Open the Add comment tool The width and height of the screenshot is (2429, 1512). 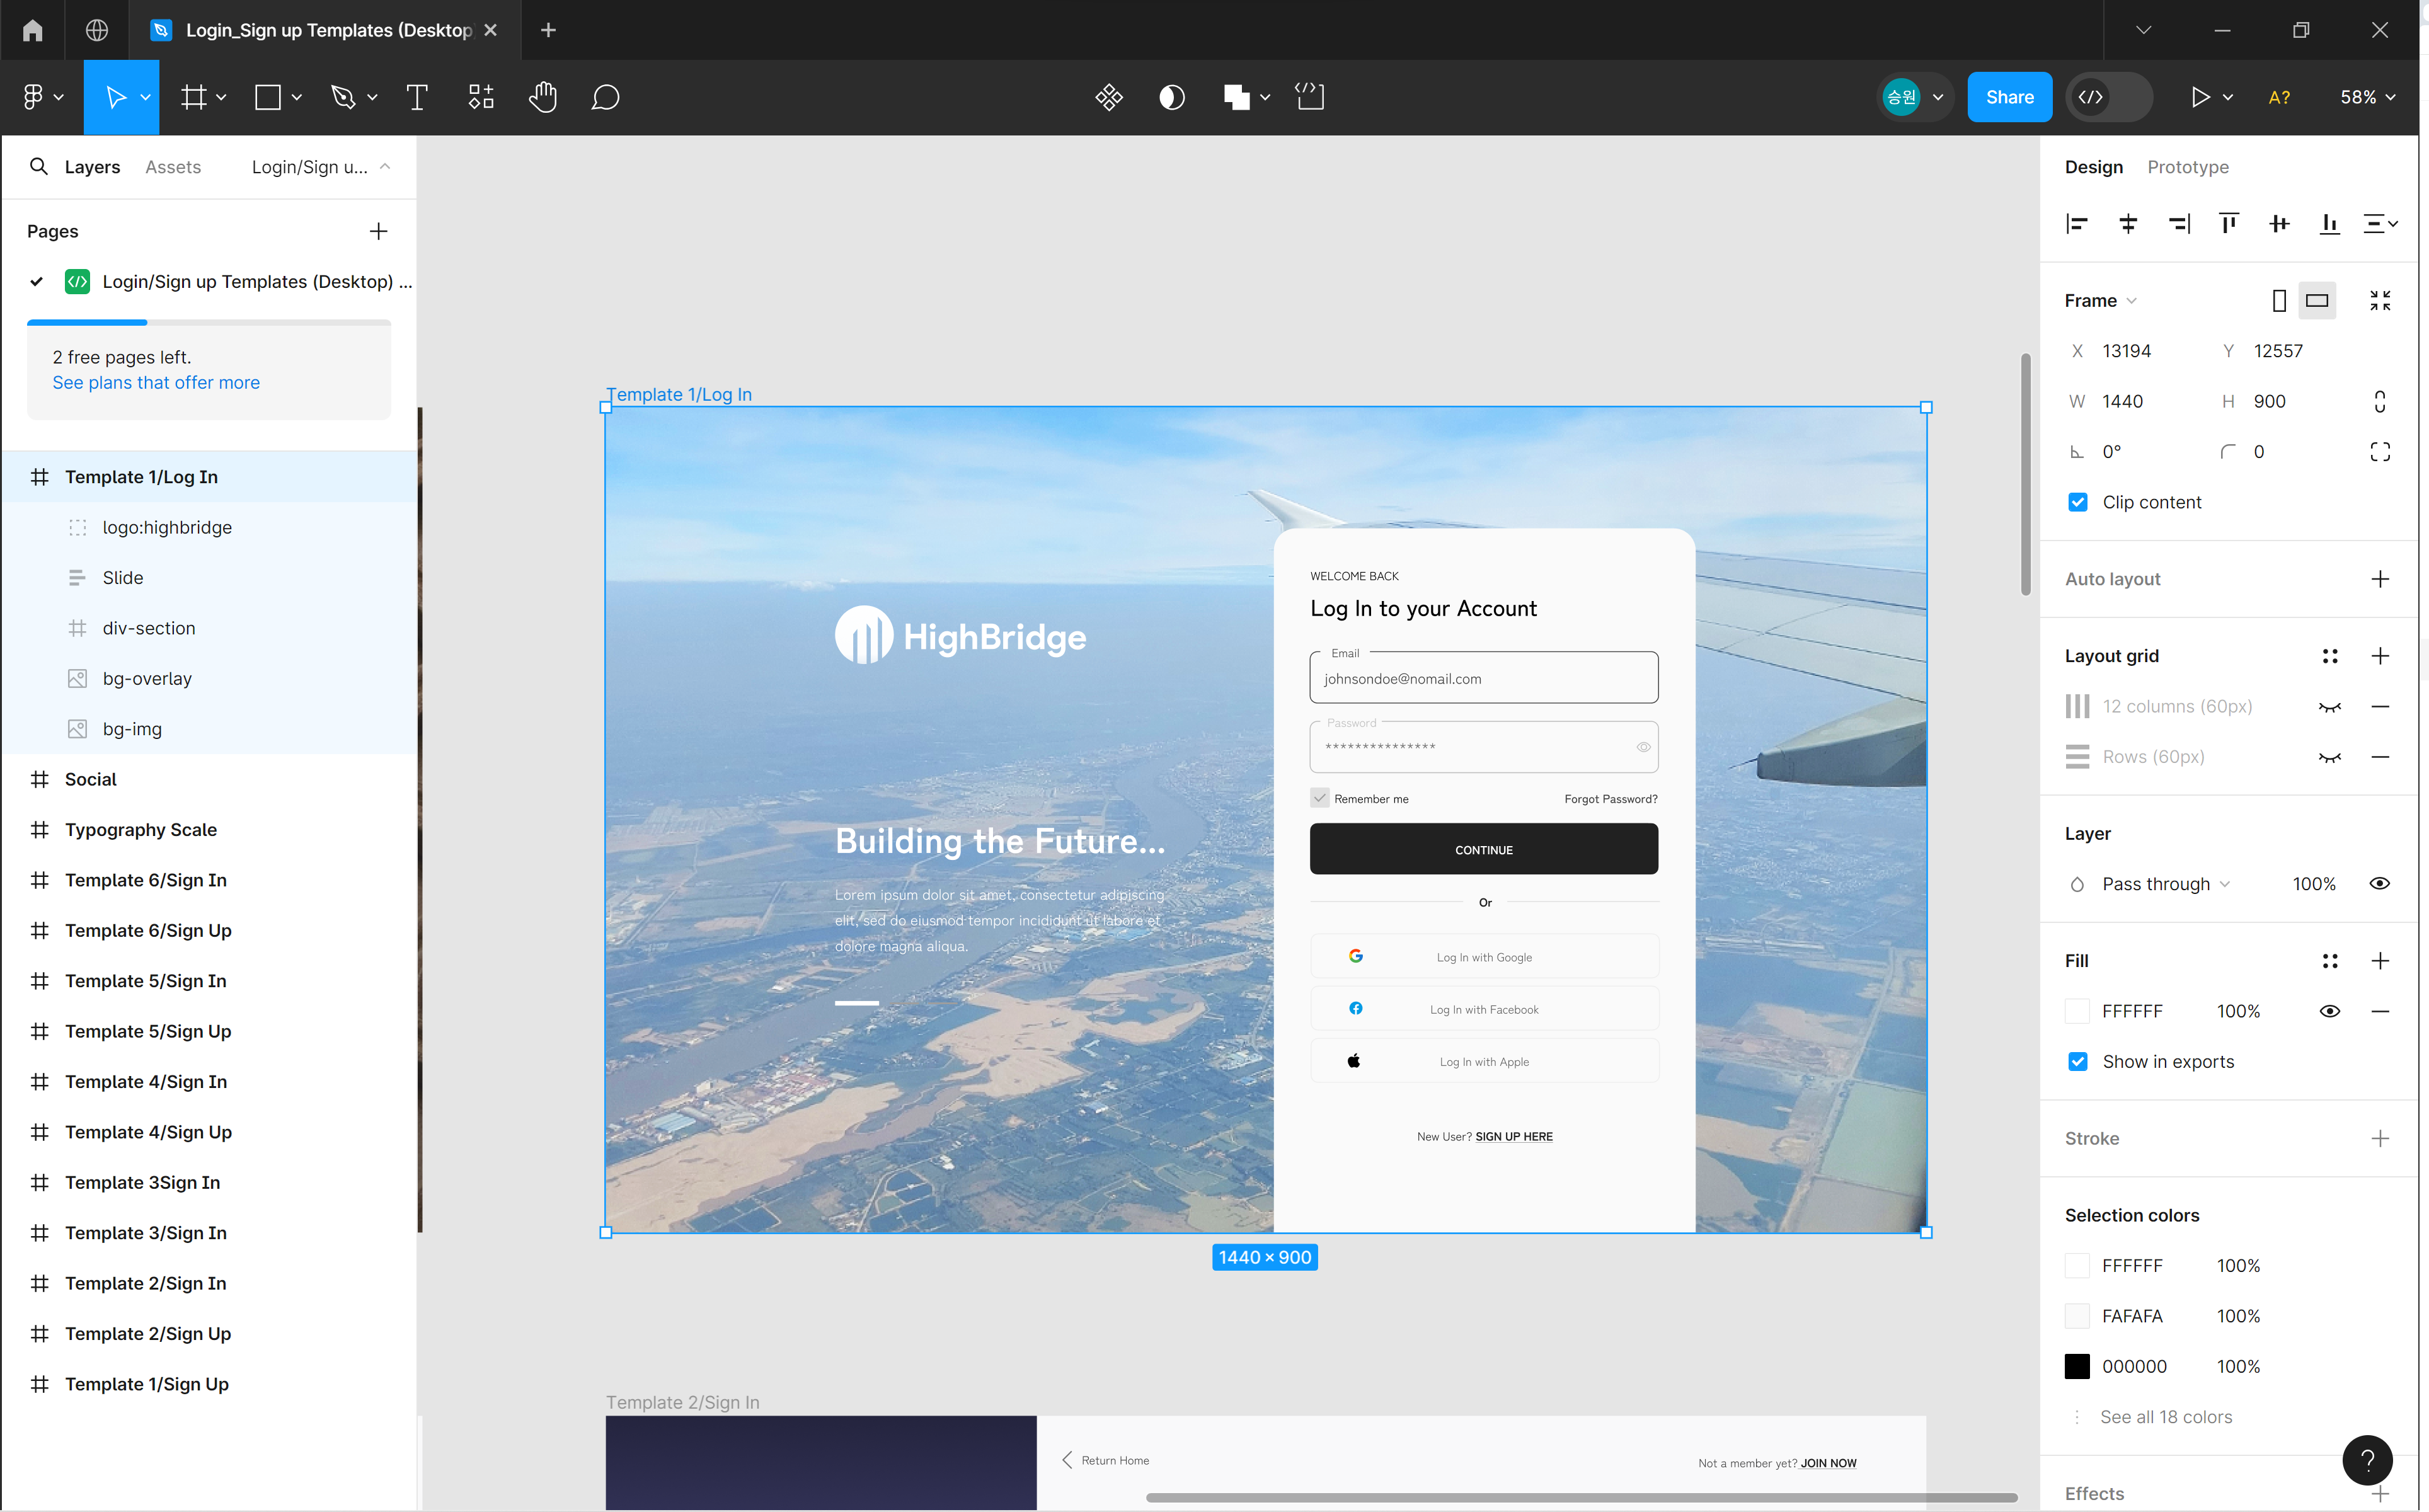pyautogui.click(x=605, y=97)
